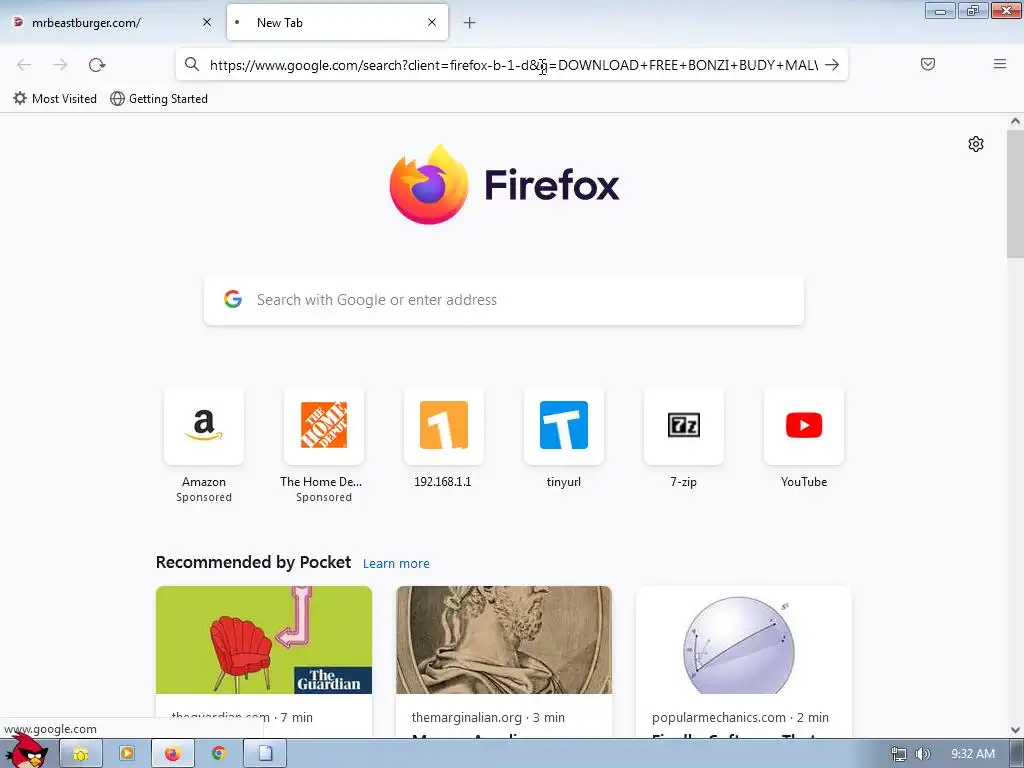Image resolution: width=1024 pixels, height=768 pixels.
Task: Click the 9:32 AM clock
Action: pos(973,754)
